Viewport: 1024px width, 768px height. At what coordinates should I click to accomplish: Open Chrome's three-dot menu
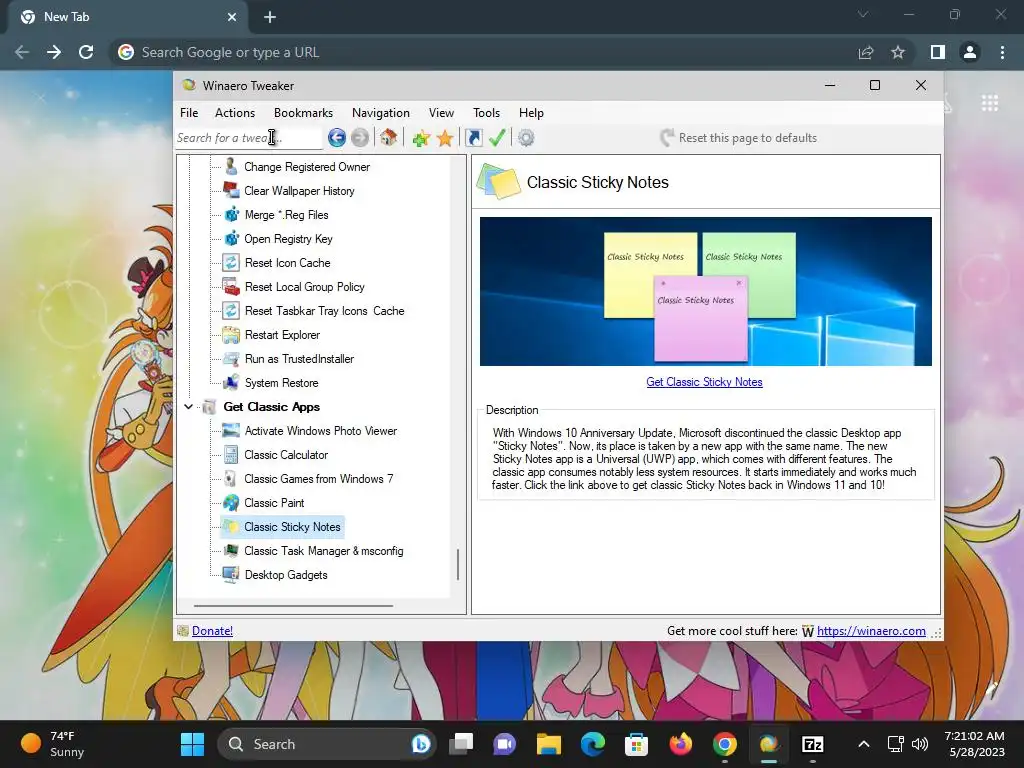(x=1002, y=52)
